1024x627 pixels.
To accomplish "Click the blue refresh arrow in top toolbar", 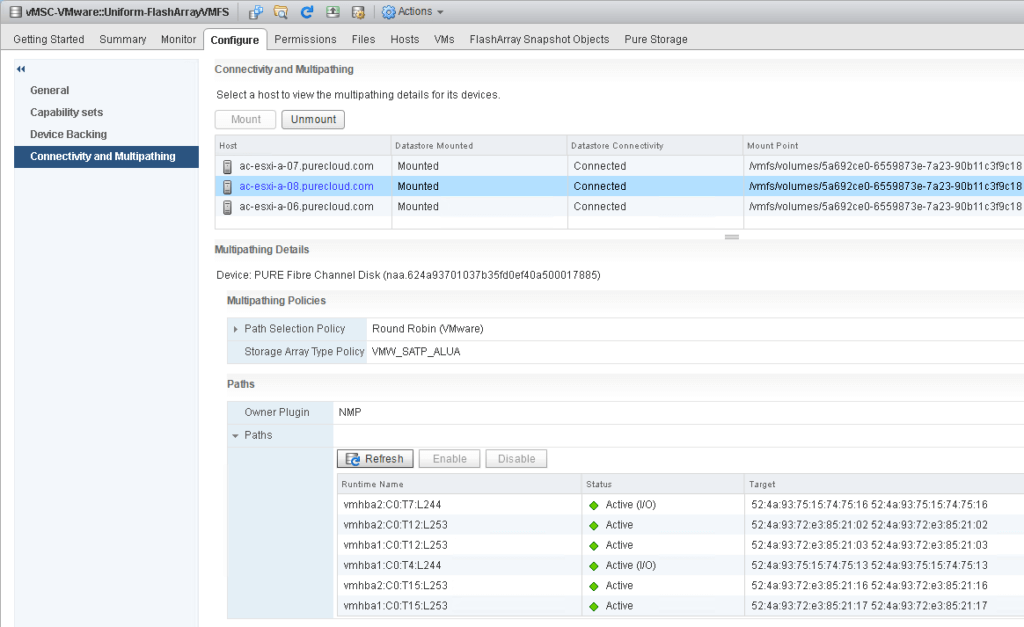I will (306, 12).
